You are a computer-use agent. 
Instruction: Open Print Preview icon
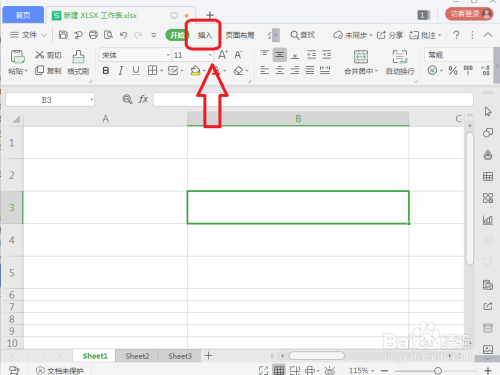[108, 35]
